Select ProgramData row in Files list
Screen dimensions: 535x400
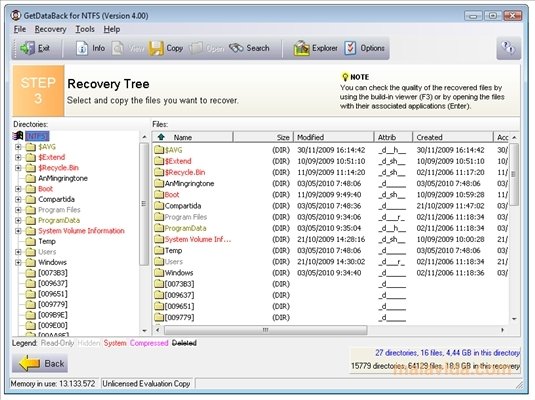pos(330,228)
